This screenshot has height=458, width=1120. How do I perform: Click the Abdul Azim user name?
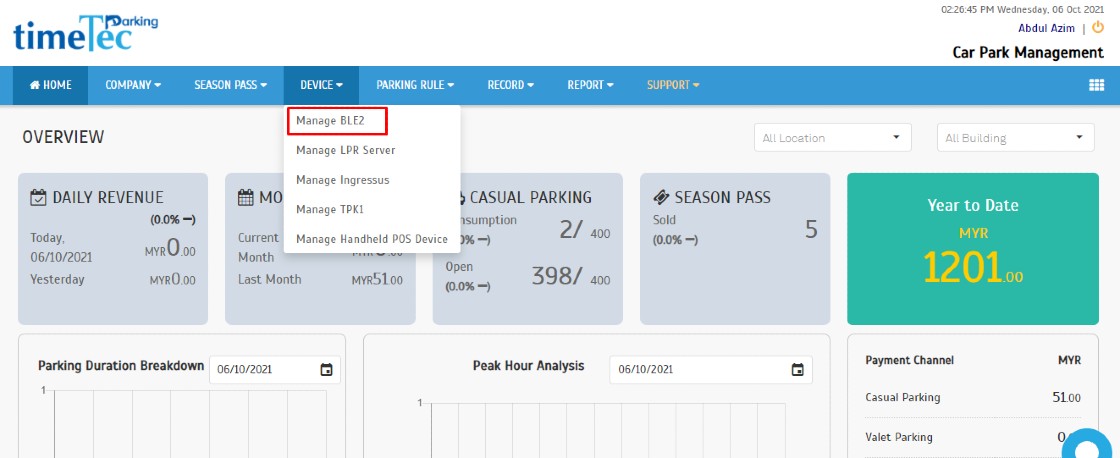click(x=1047, y=29)
